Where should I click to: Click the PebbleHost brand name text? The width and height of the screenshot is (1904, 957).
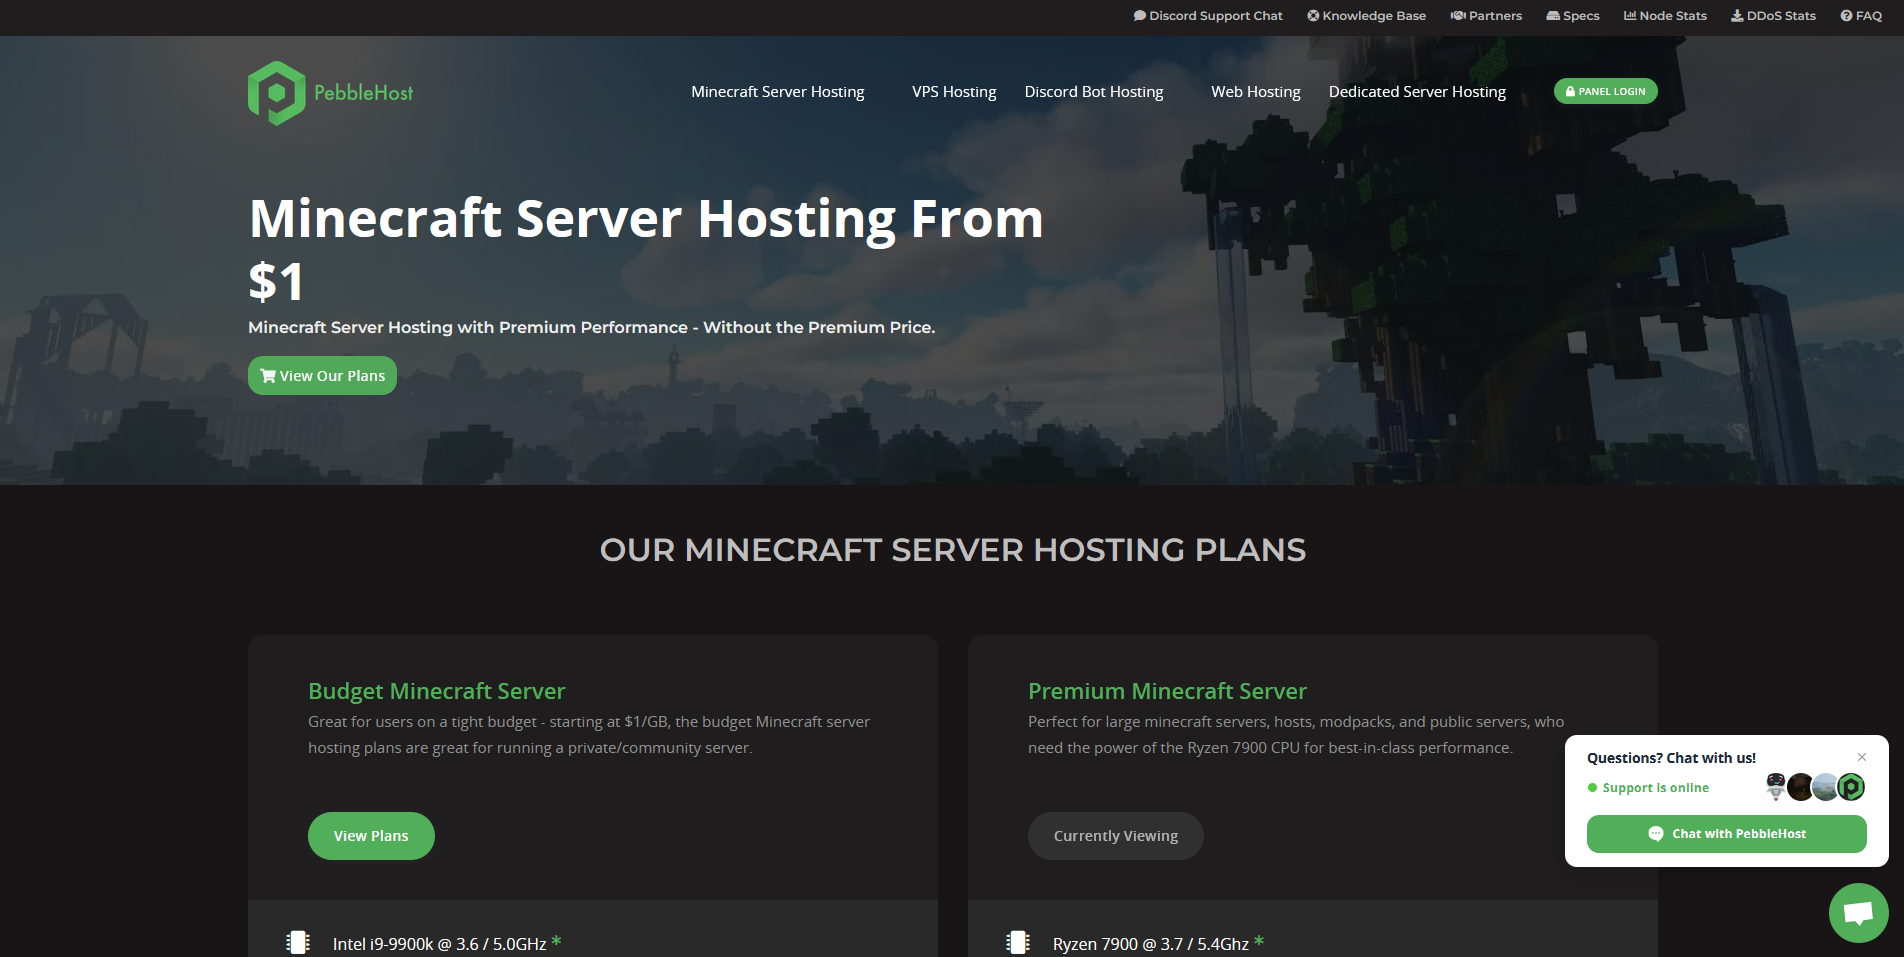[x=363, y=93]
